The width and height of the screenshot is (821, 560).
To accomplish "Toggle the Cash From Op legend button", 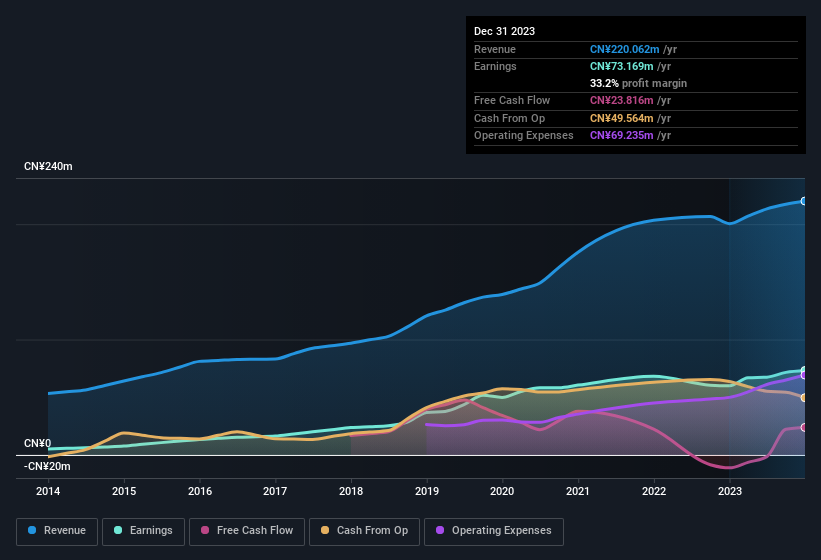I will click(x=364, y=531).
